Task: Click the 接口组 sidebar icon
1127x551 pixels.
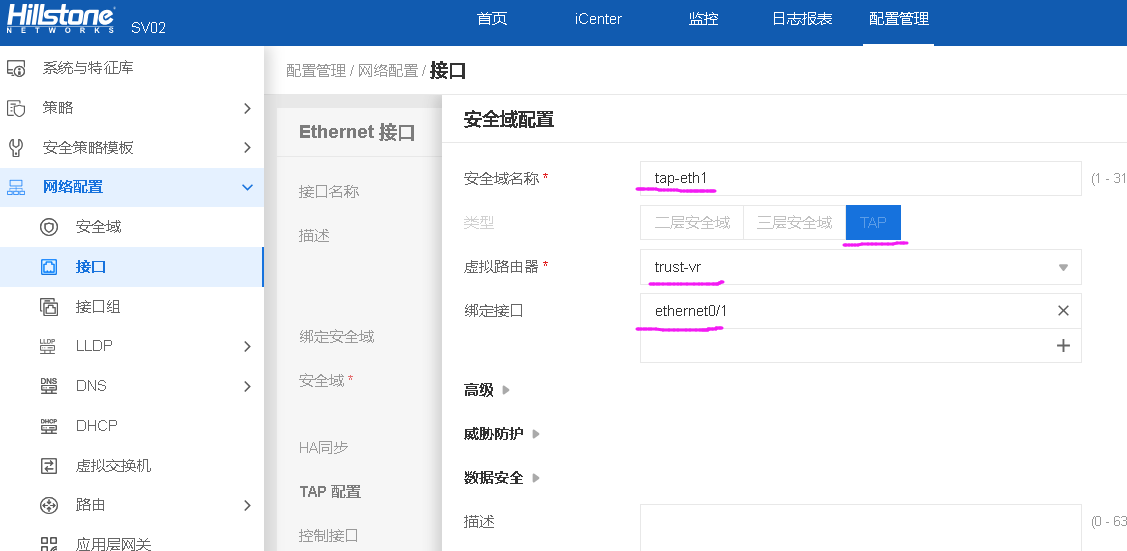Action: click(x=48, y=307)
